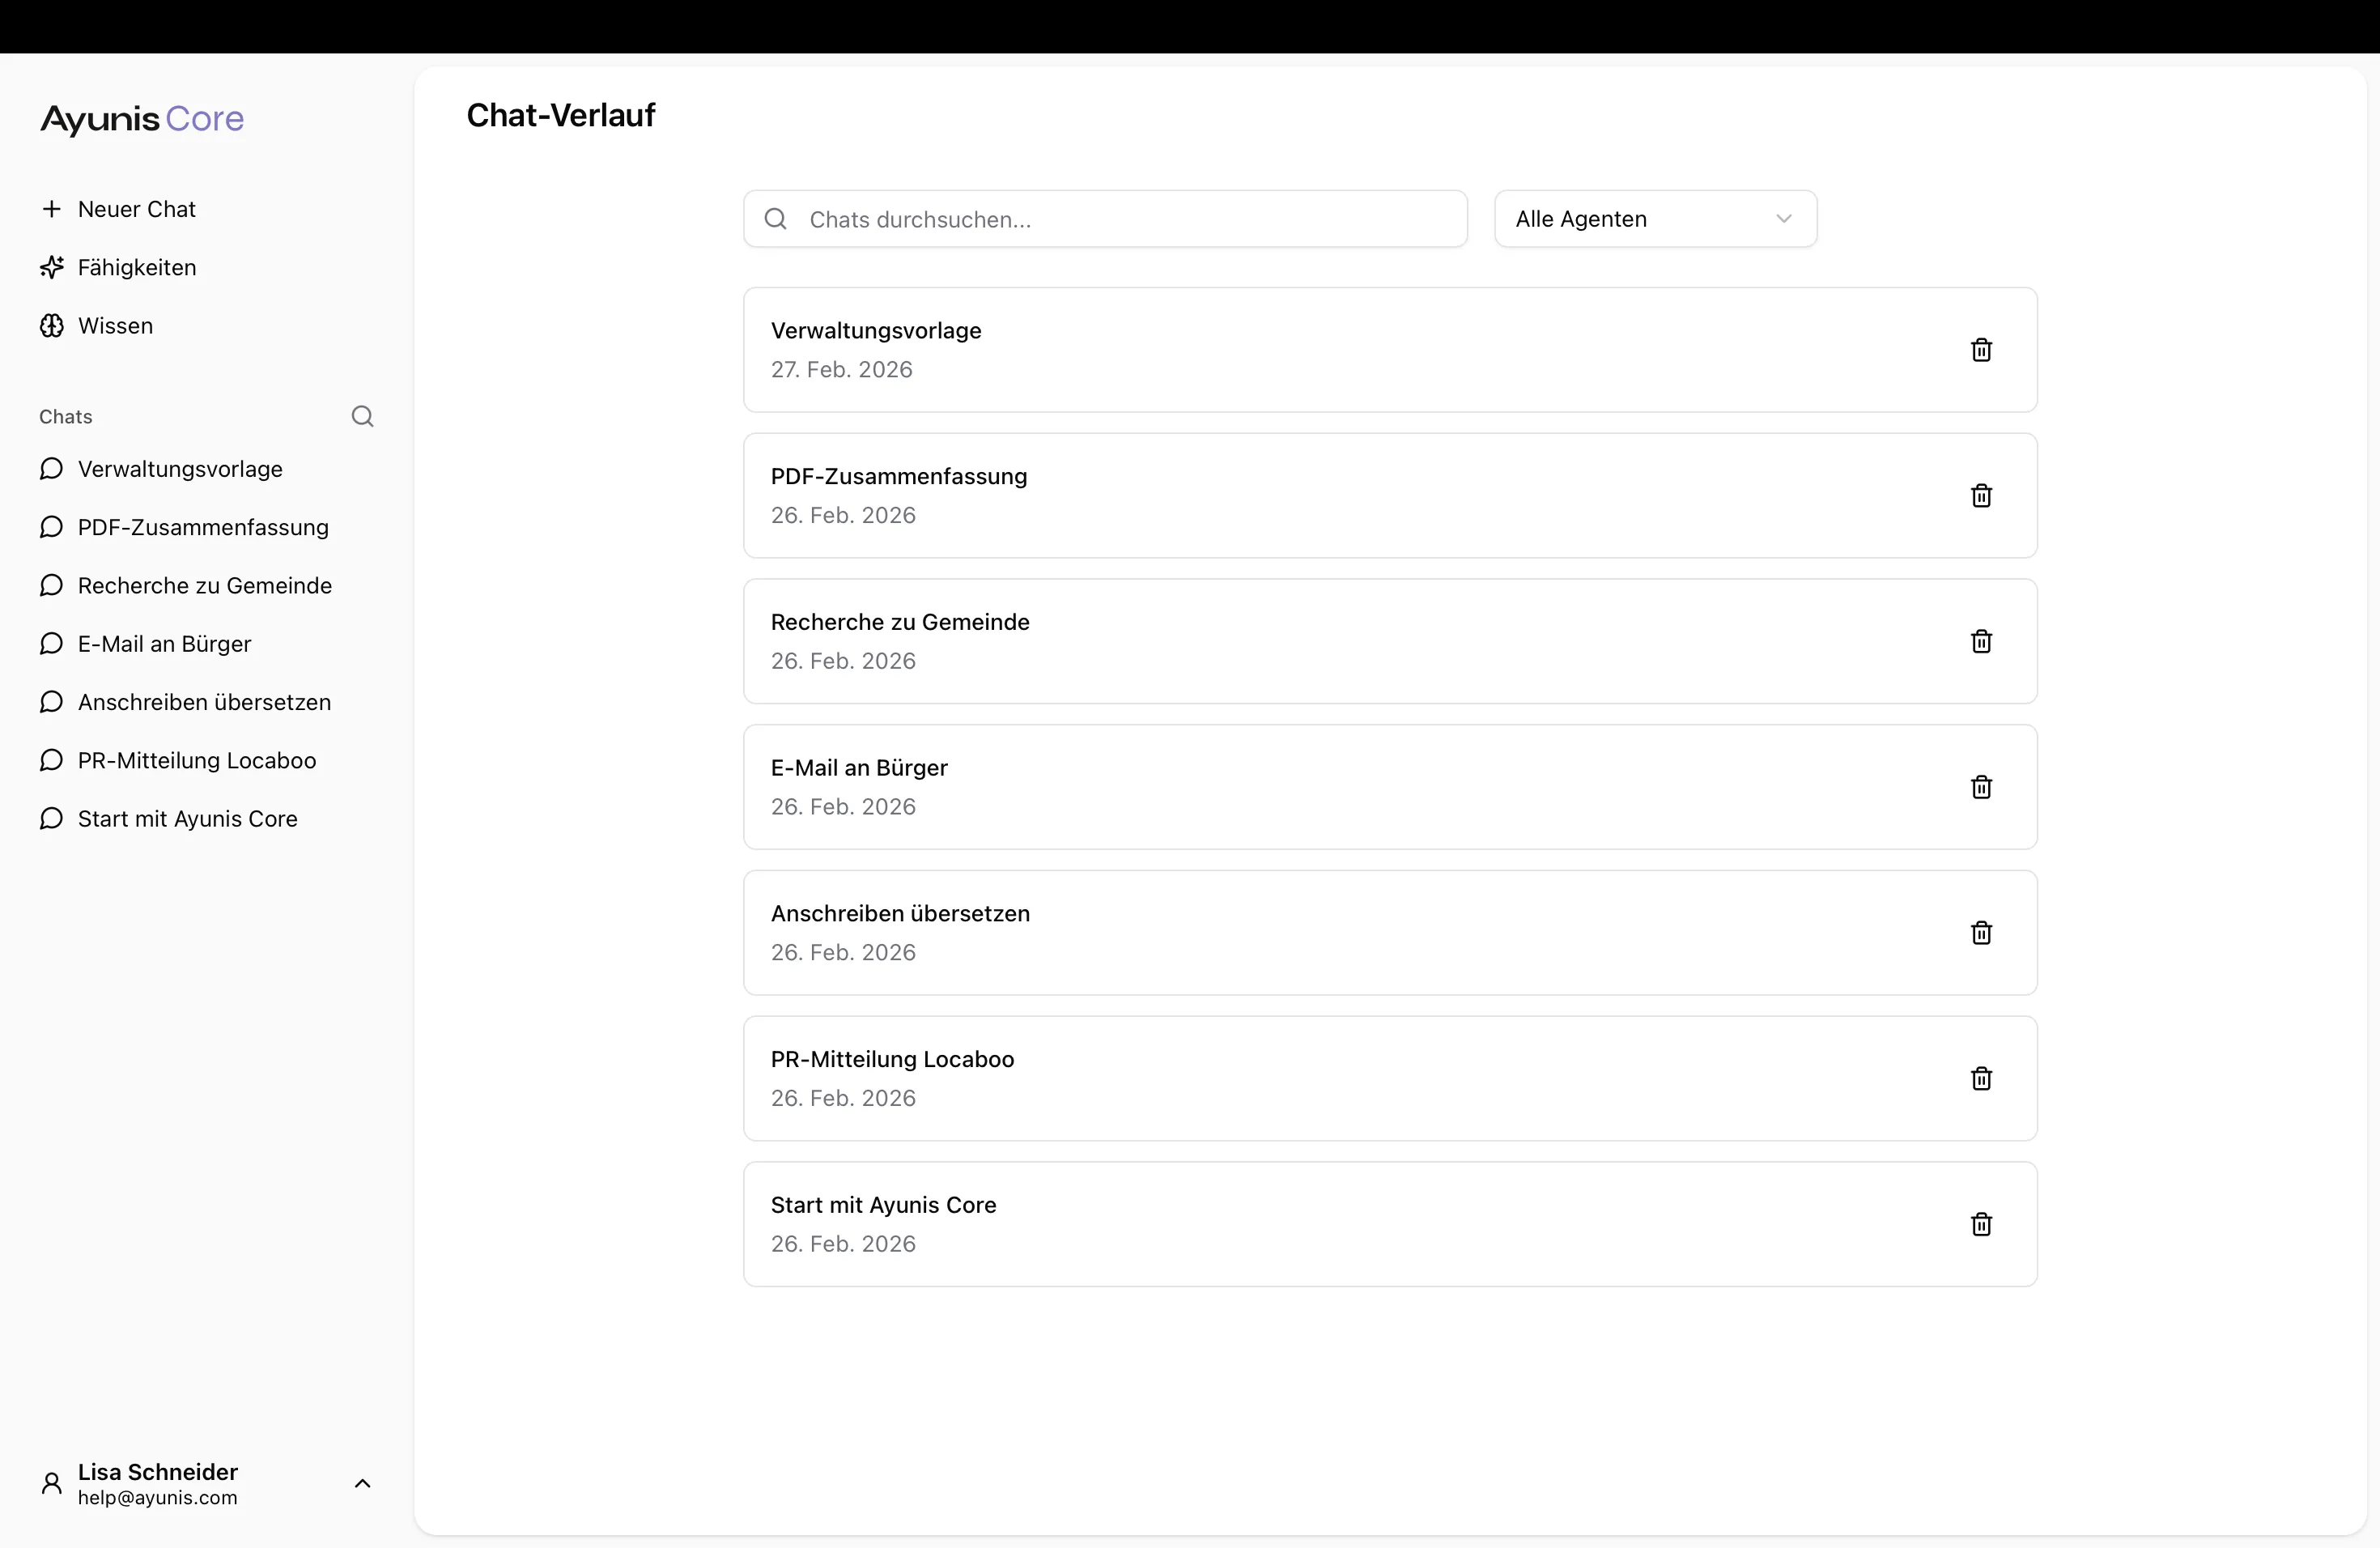This screenshot has height=1548, width=2380.
Task: Delete the PDF-Zusammenfassung chat via trash icon
Action: coord(1981,496)
